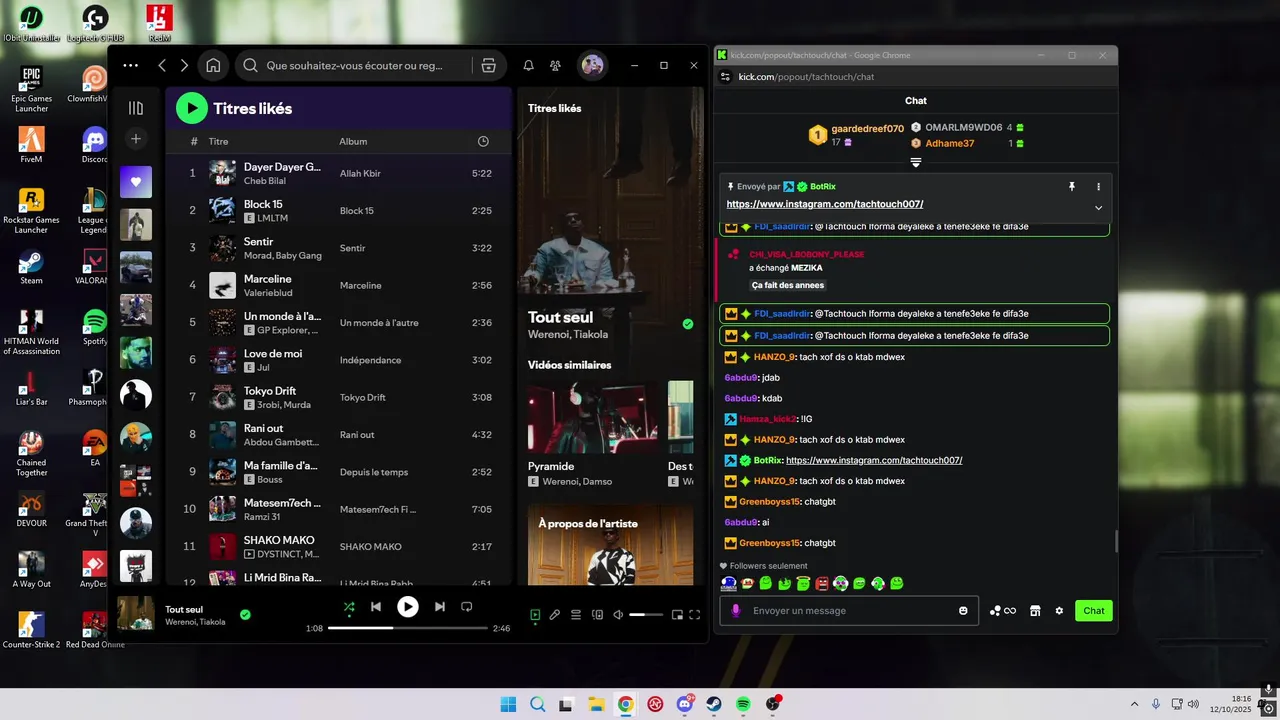Sort tracks by the Titre column header

218,142
